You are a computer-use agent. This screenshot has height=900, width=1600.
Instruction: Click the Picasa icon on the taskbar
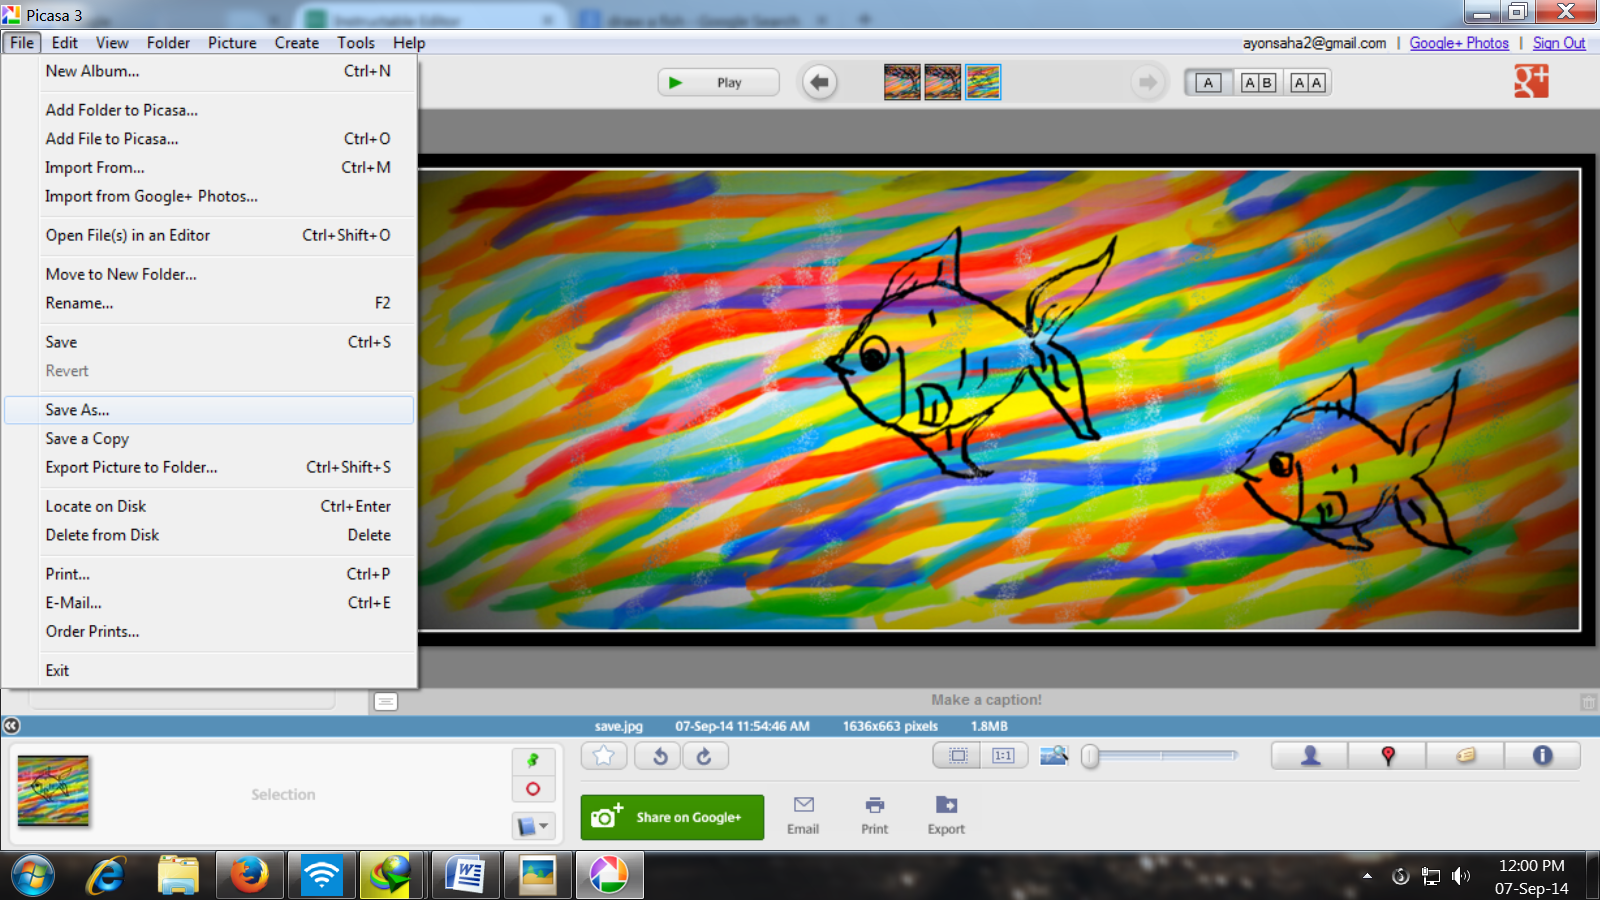pyautogui.click(x=609, y=876)
